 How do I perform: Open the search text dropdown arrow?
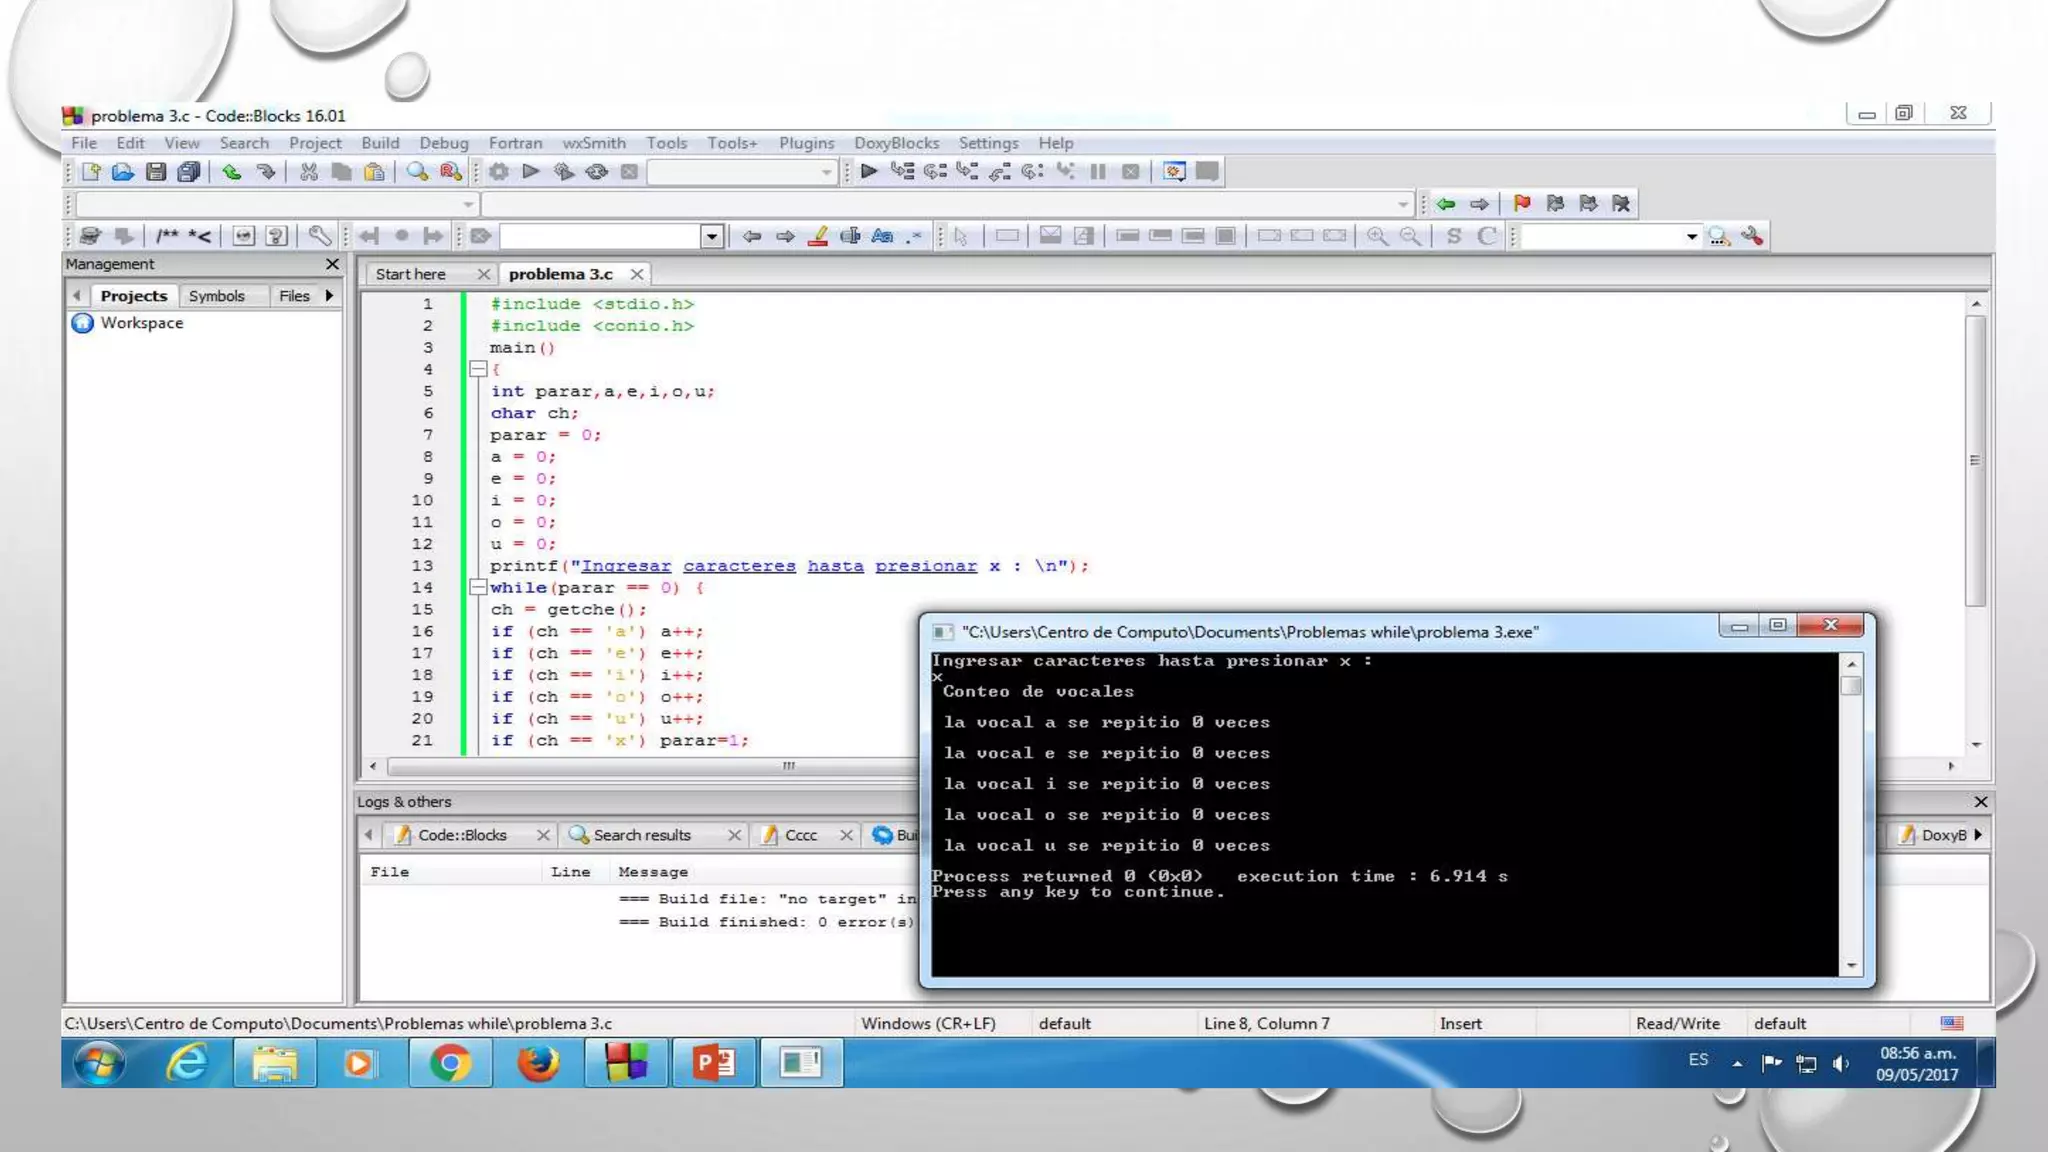712,237
